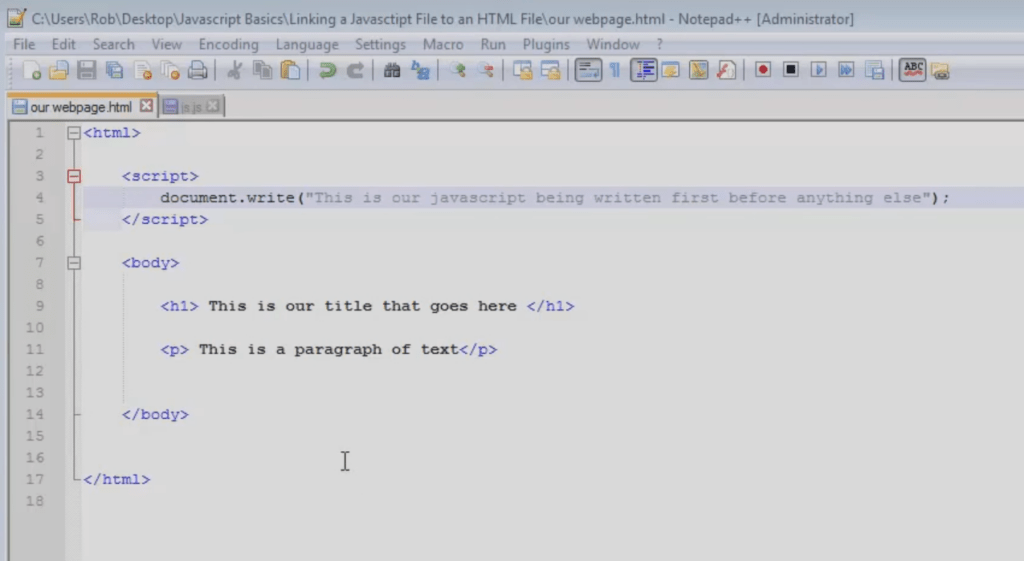Image resolution: width=1024 pixels, height=561 pixels.
Task: Click the Paste clipboard icon
Action: point(290,70)
